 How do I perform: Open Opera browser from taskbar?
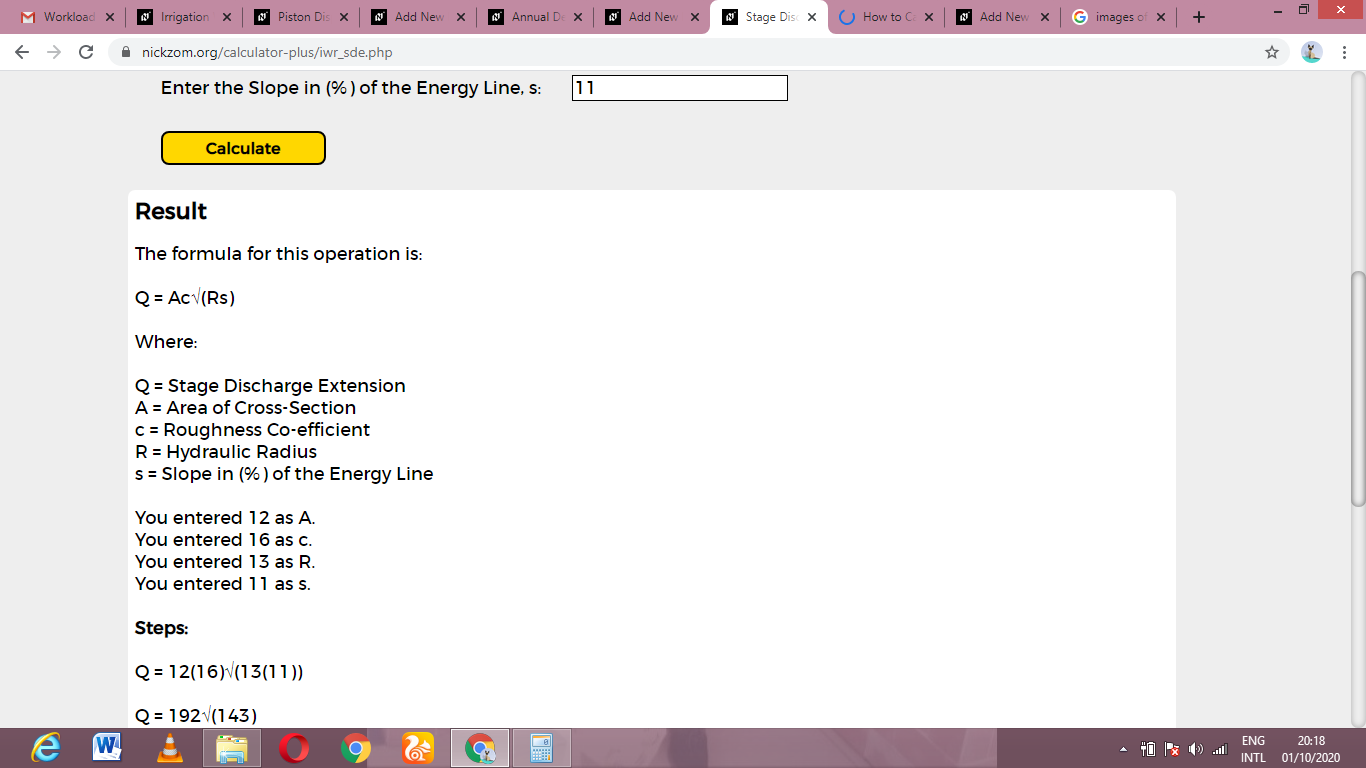click(x=294, y=747)
